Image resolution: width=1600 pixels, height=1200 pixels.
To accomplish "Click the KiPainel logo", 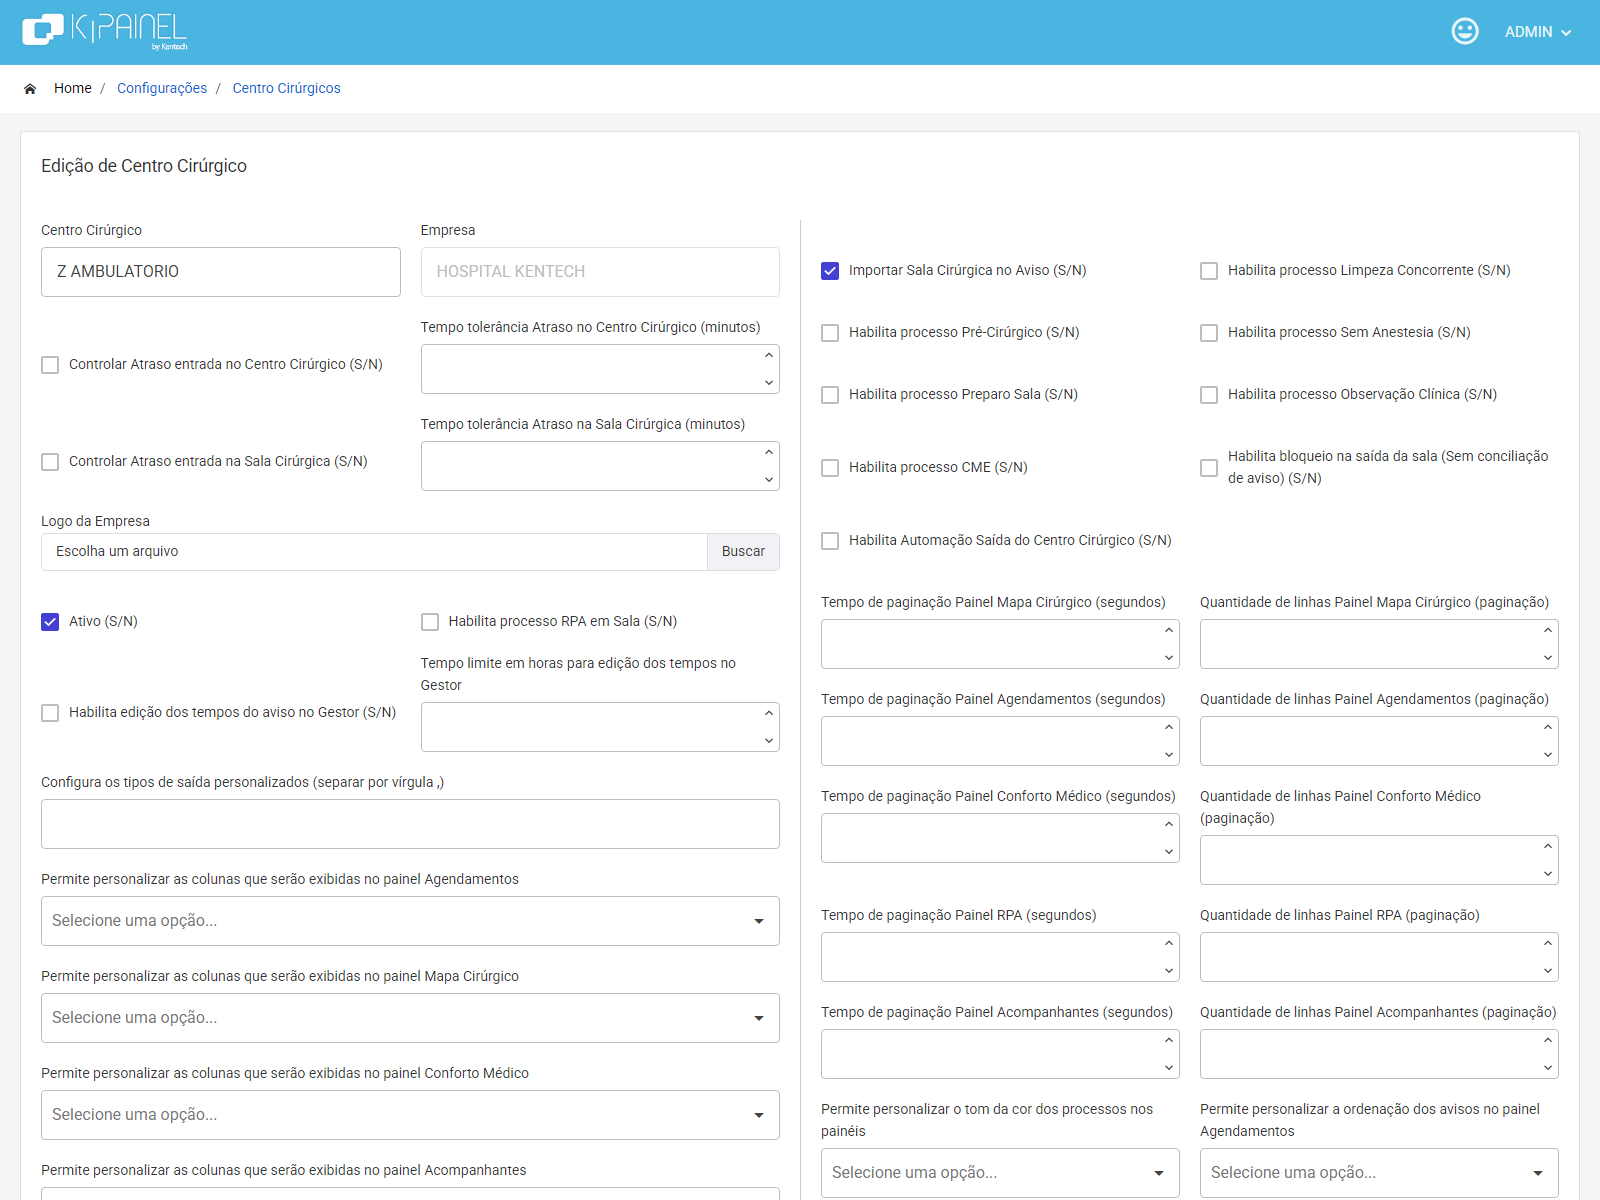I will [x=104, y=31].
